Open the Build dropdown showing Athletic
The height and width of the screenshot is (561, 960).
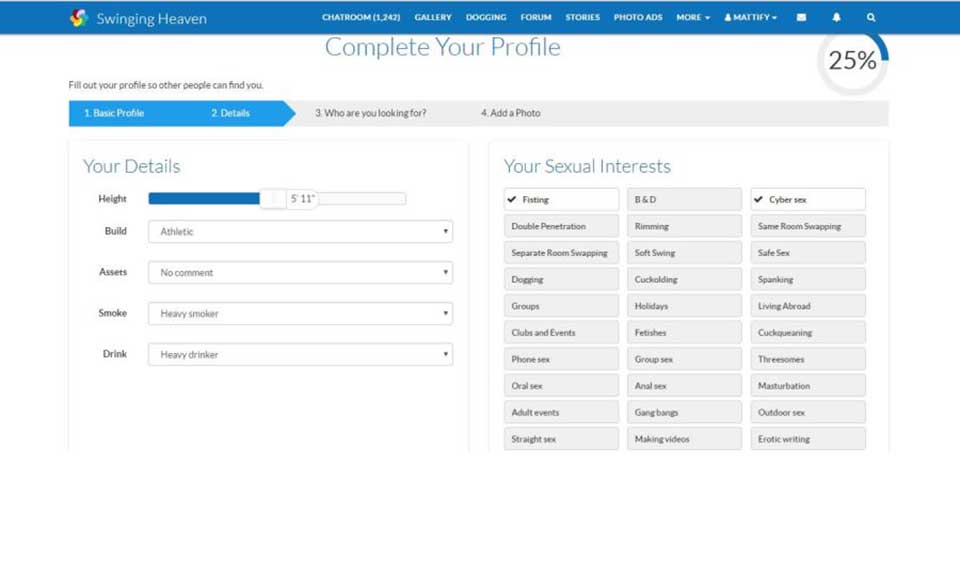point(300,232)
